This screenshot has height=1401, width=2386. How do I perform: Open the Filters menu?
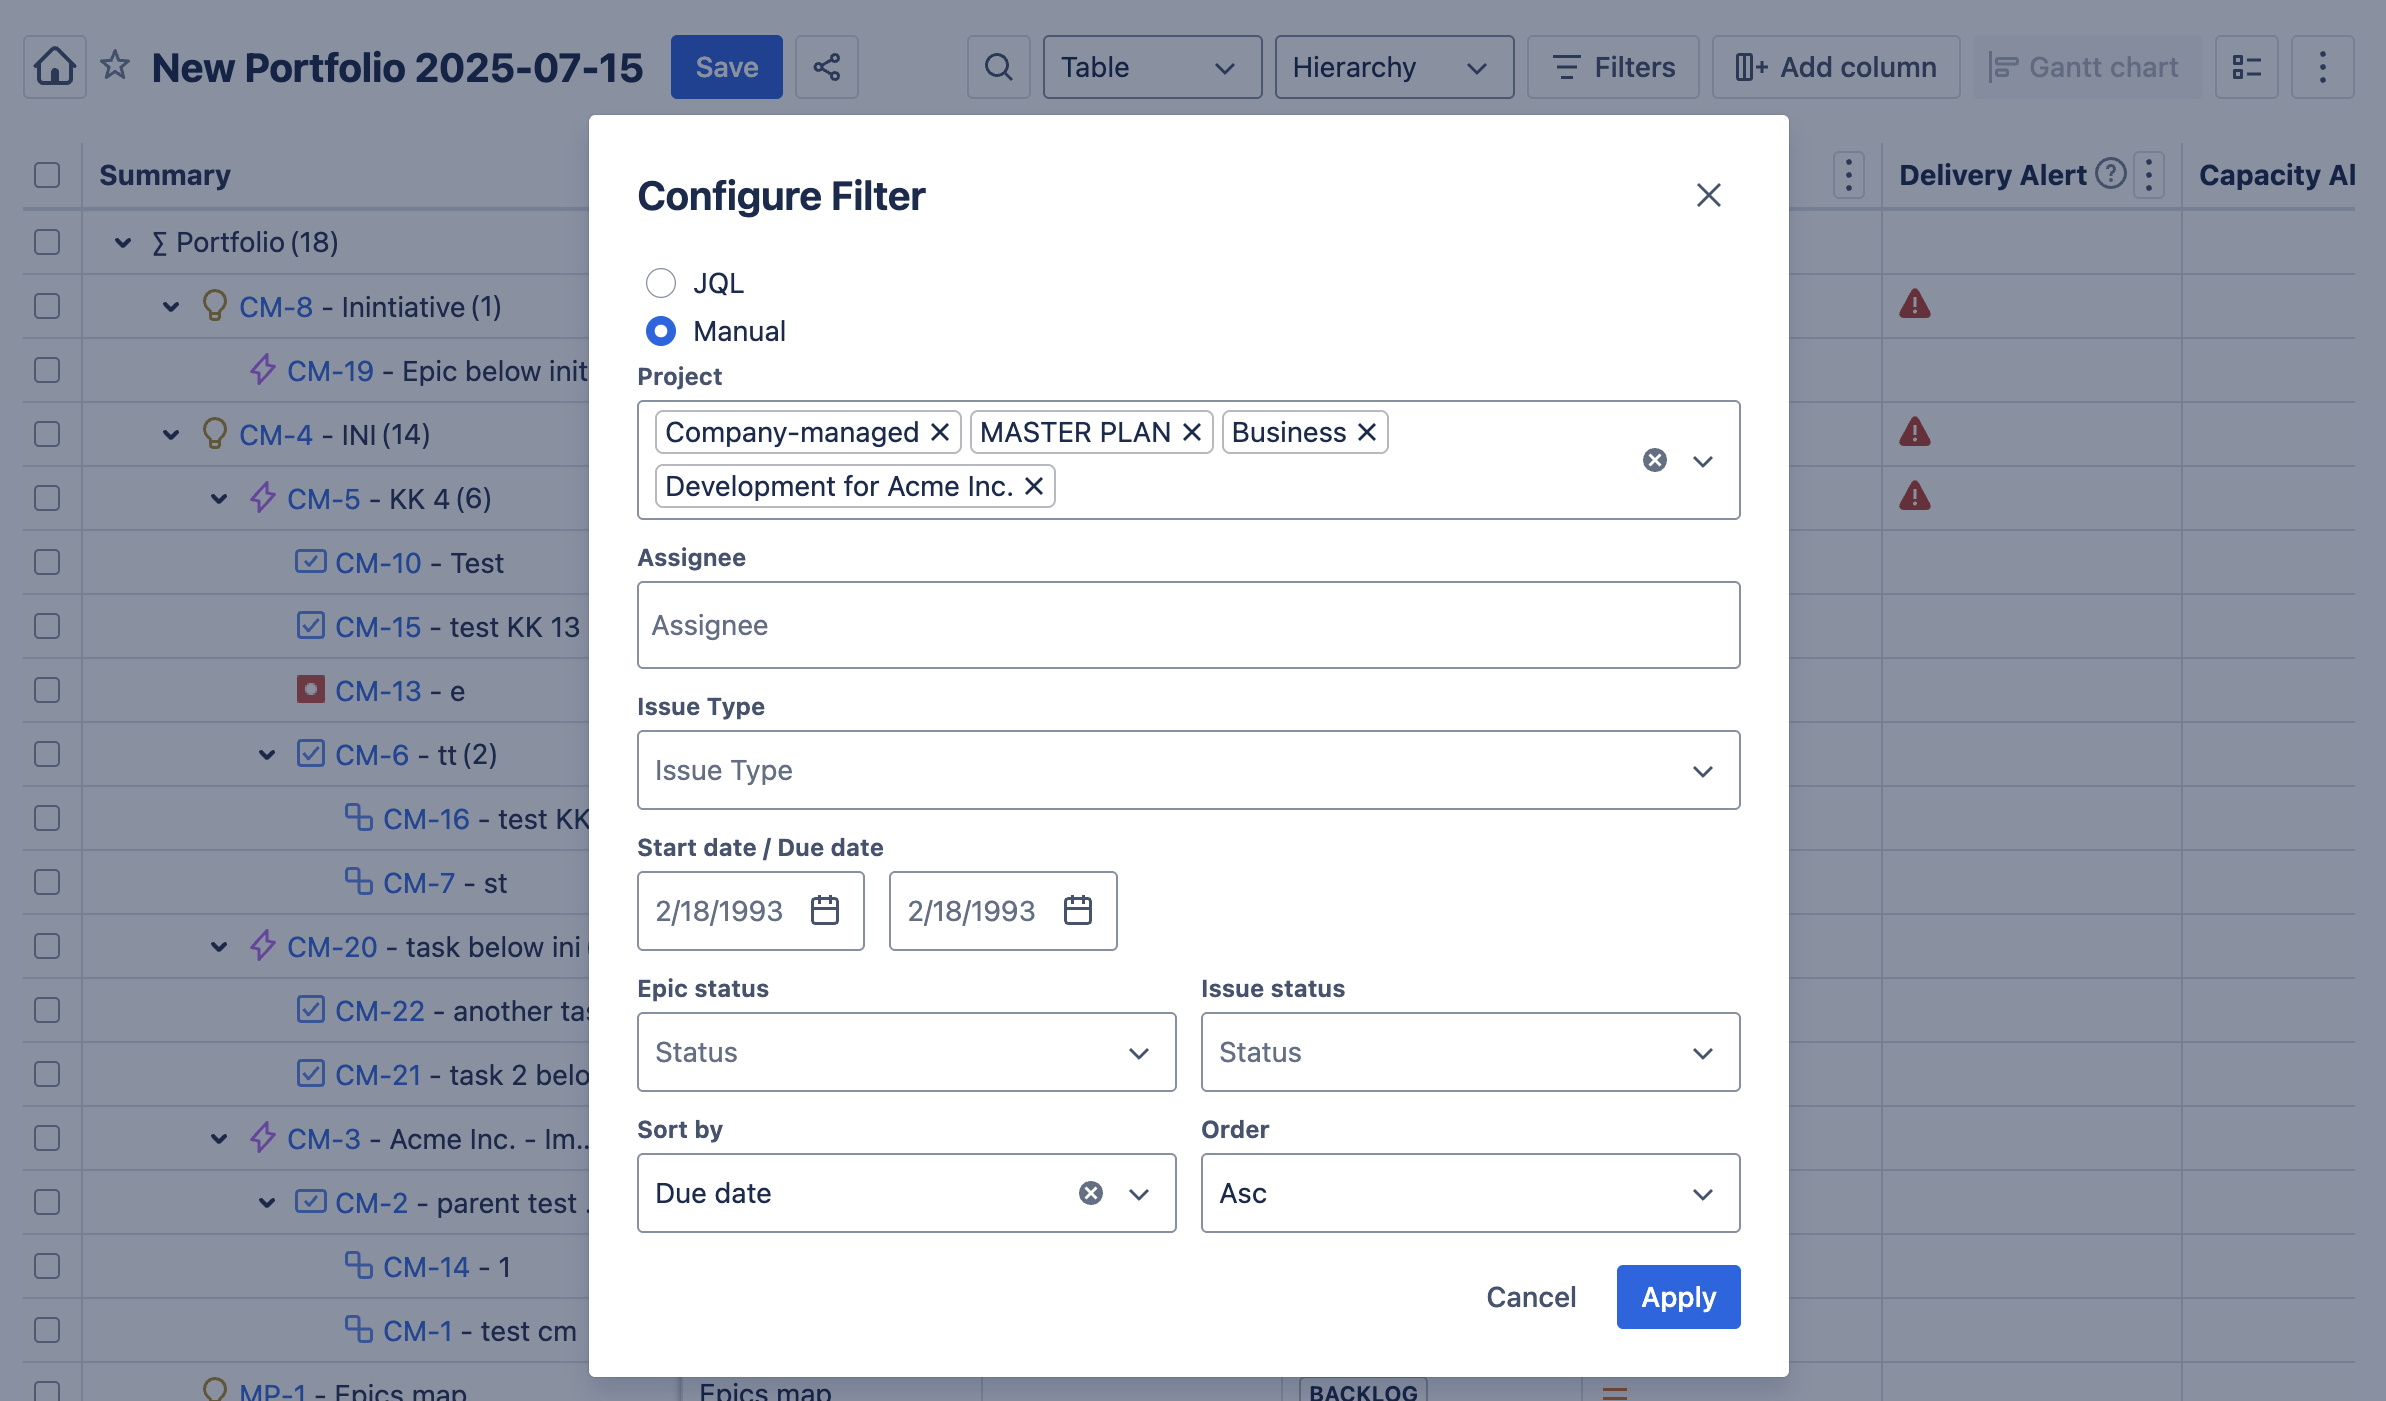[x=1613, y=67]
